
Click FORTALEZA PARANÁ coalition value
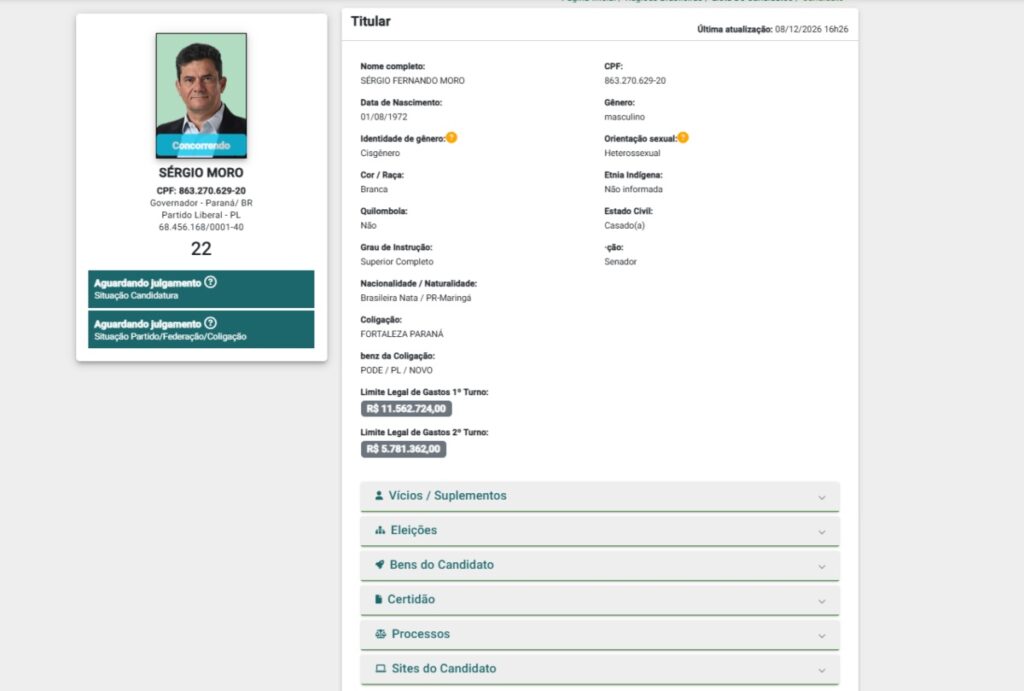(402, 334)
